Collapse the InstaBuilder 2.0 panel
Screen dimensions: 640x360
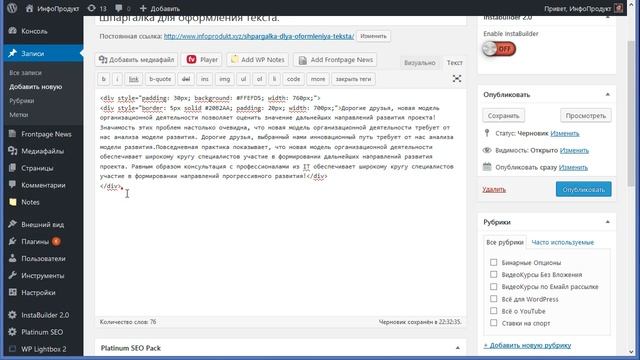607,18
